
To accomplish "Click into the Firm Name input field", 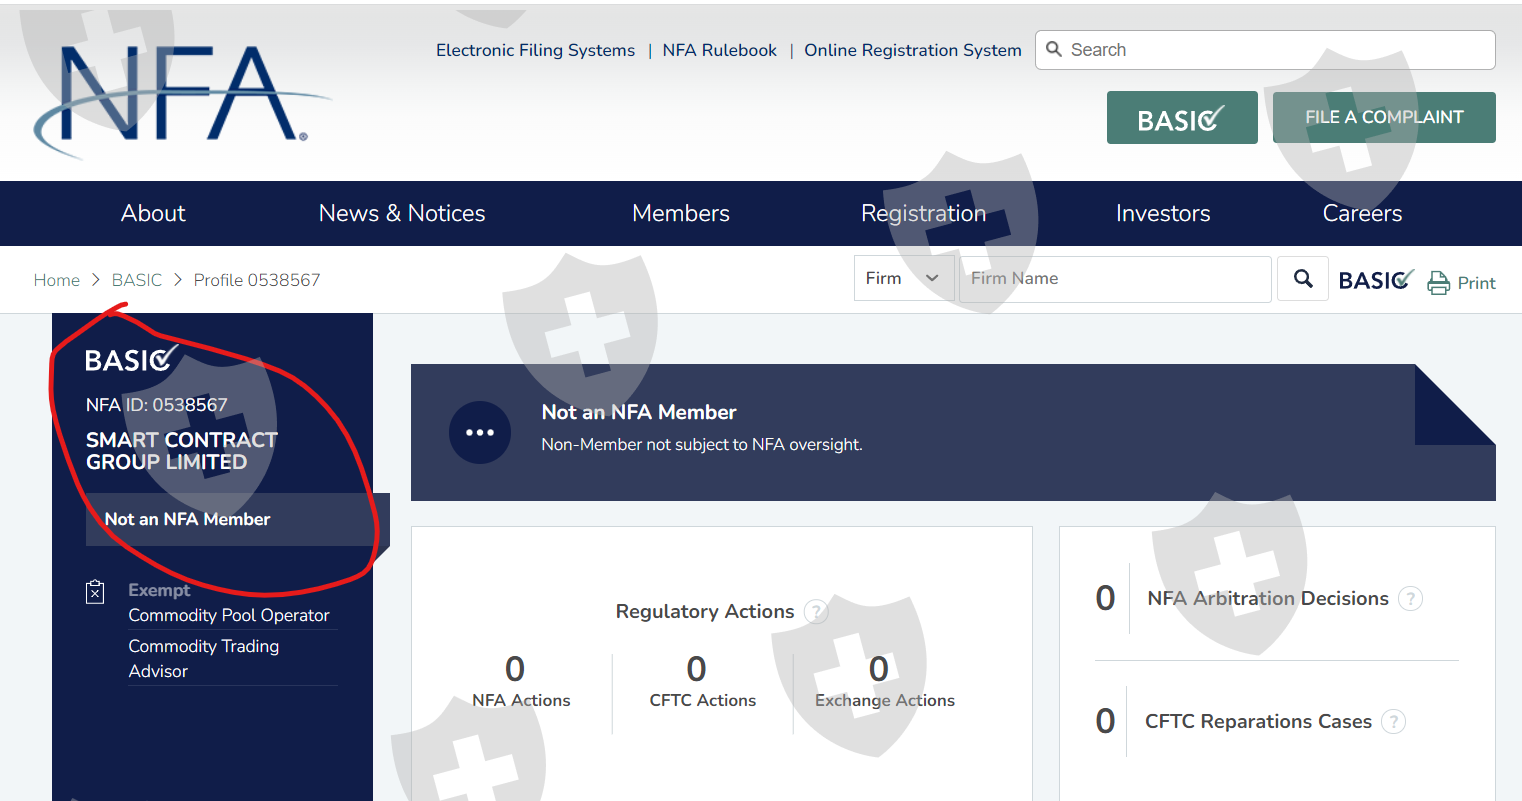I will click(1115, 279).
